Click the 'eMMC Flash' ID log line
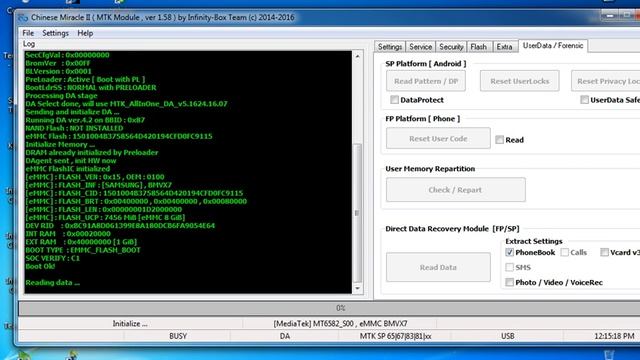The height and width of the screenshot is (360, 640). click(x=119, y=136)
